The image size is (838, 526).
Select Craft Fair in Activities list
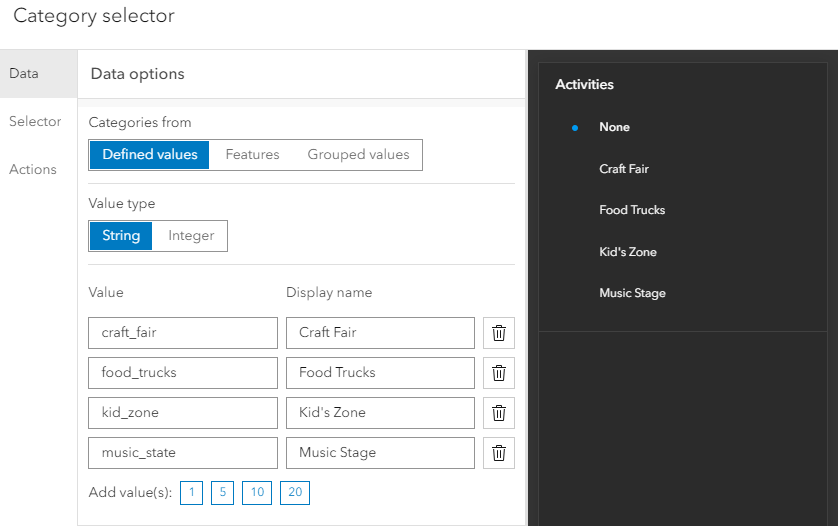624,169
